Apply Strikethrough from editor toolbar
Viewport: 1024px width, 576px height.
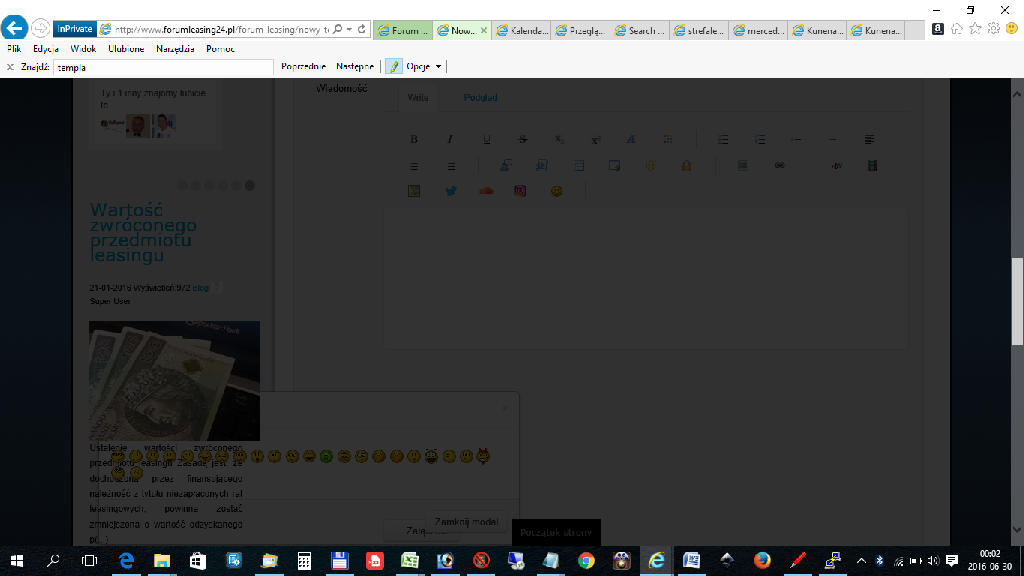[x=522, y=139]
